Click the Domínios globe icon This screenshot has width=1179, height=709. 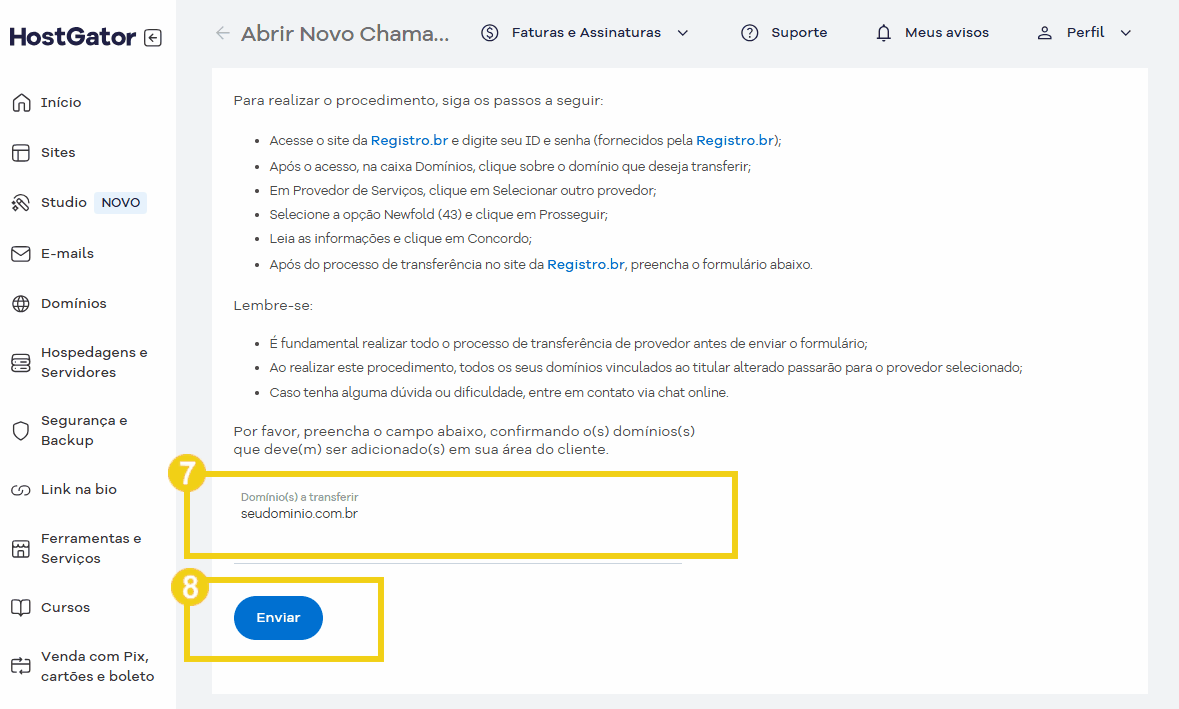(21, 304)
